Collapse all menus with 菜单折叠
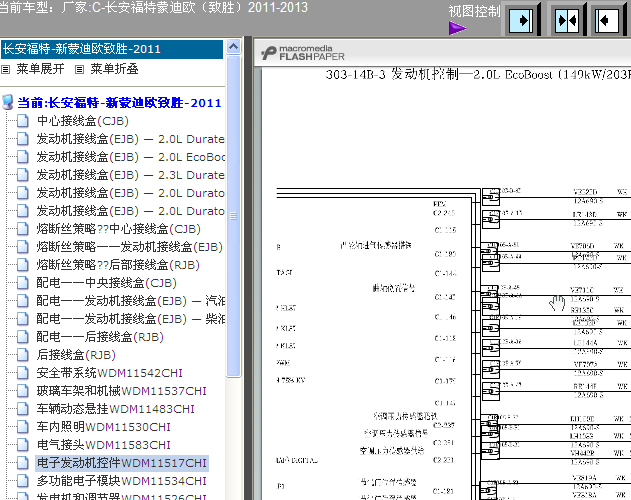This screenshot has width=631, height=500. (114, 69)
